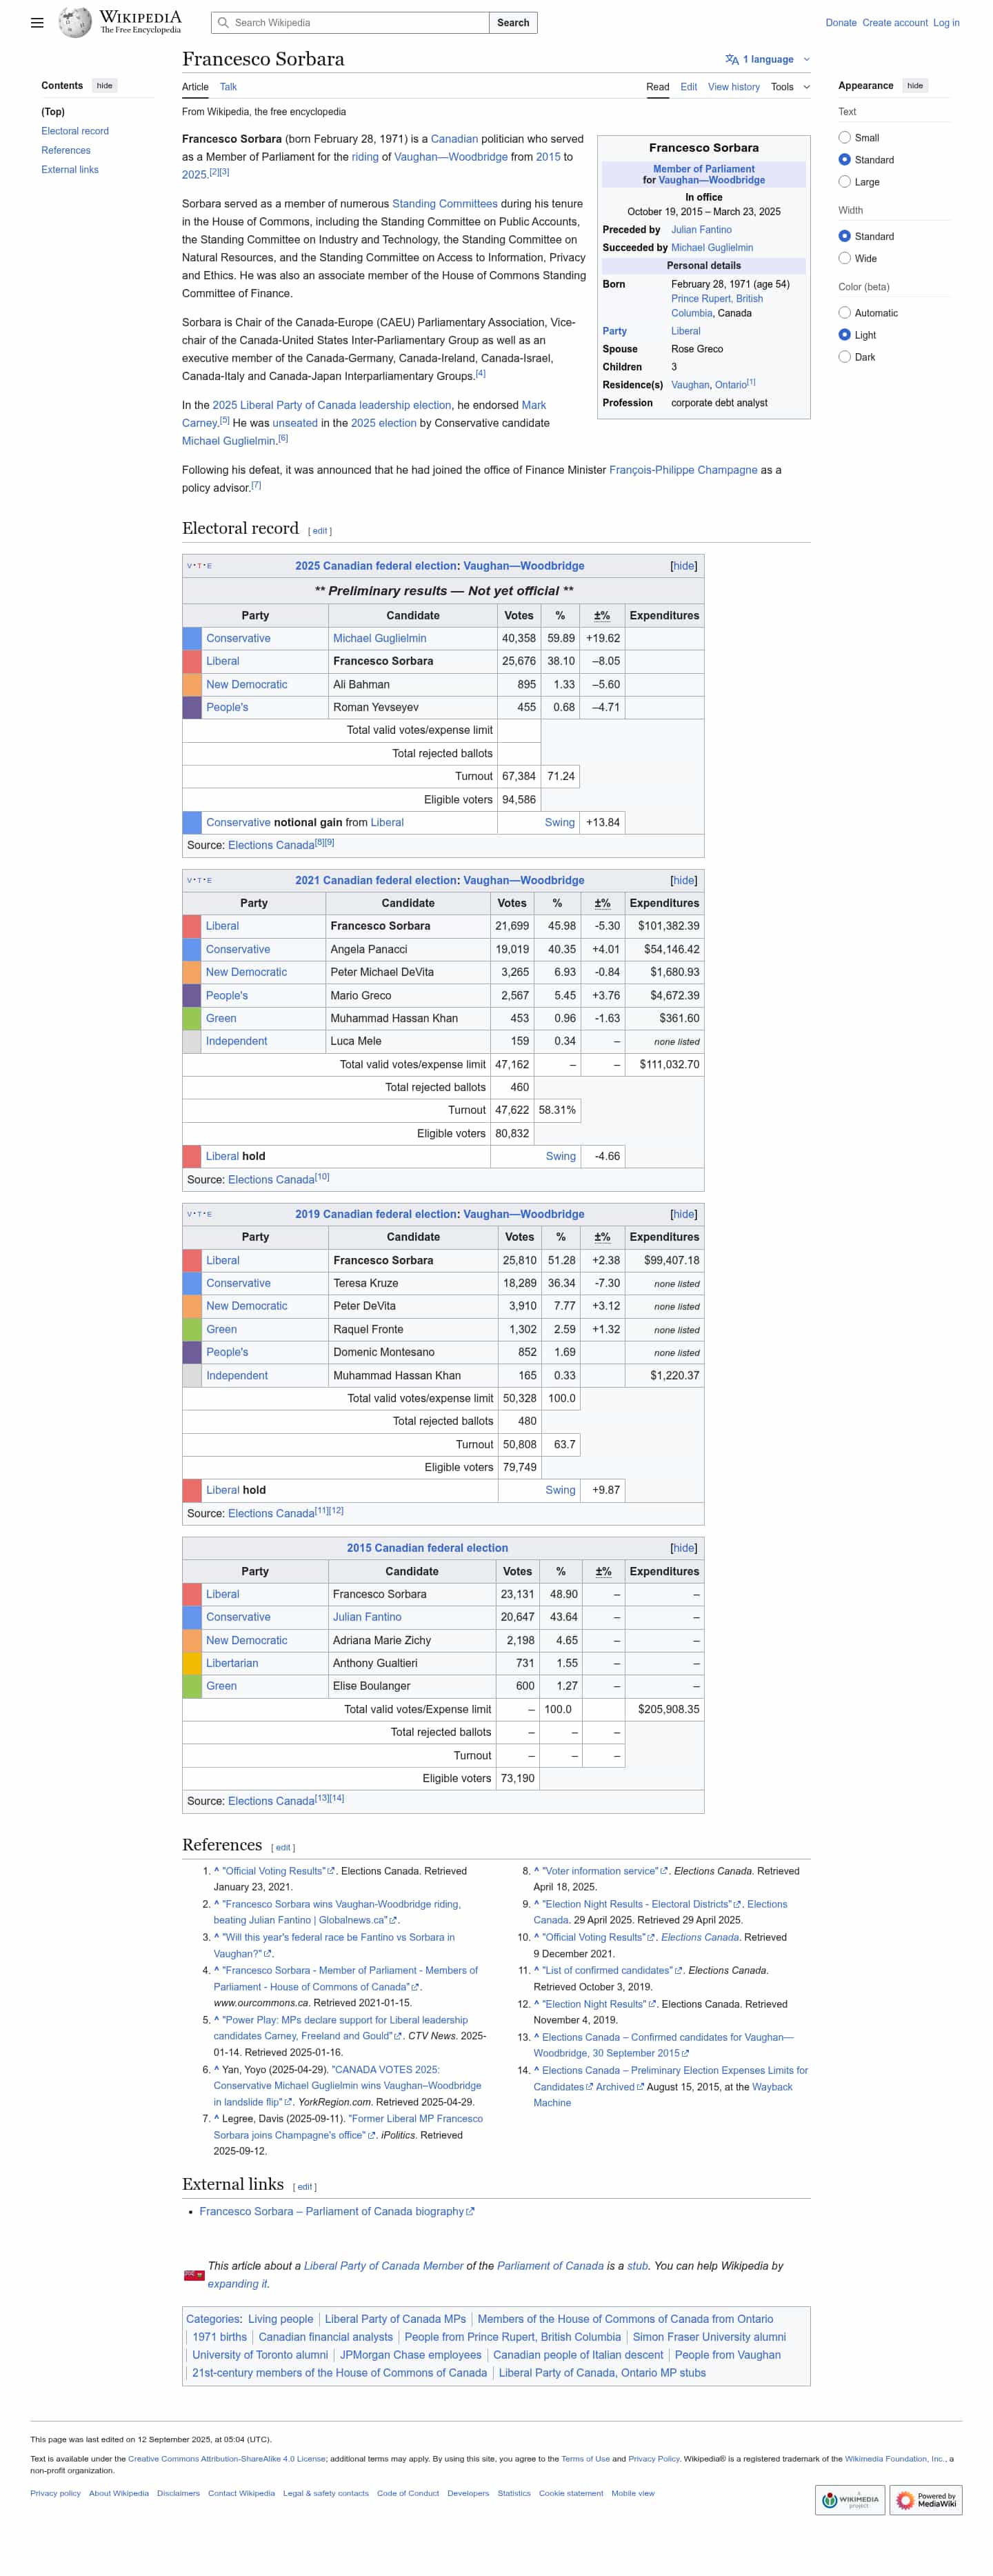Viewport: 993px width, 2576px height.
Task: Open the Tools dropdown menu
Action: click(x=790, y=87)
